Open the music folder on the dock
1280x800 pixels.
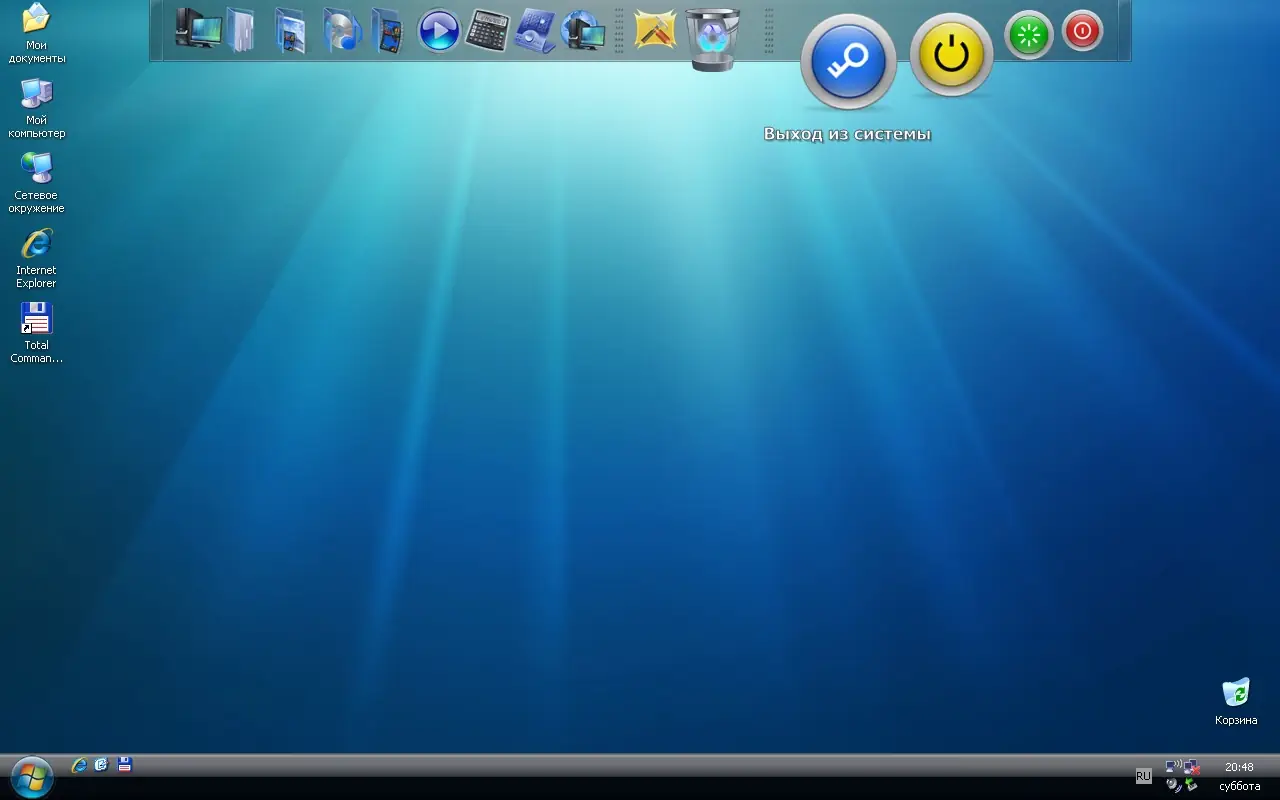[340, 32]
